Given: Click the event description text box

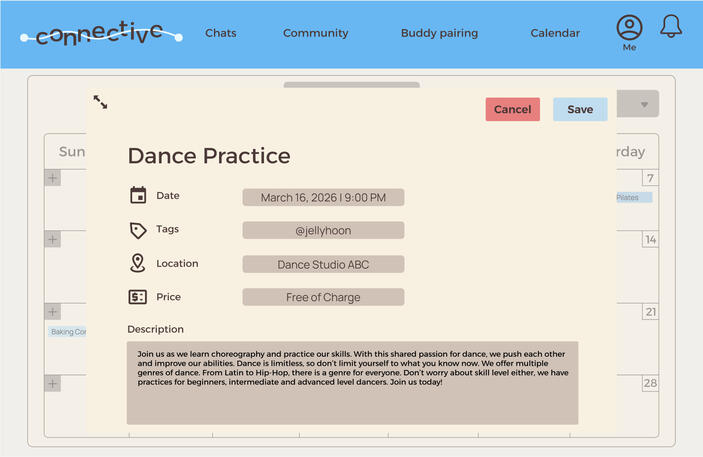Looking at the screenshot, I should click(352, 383).
